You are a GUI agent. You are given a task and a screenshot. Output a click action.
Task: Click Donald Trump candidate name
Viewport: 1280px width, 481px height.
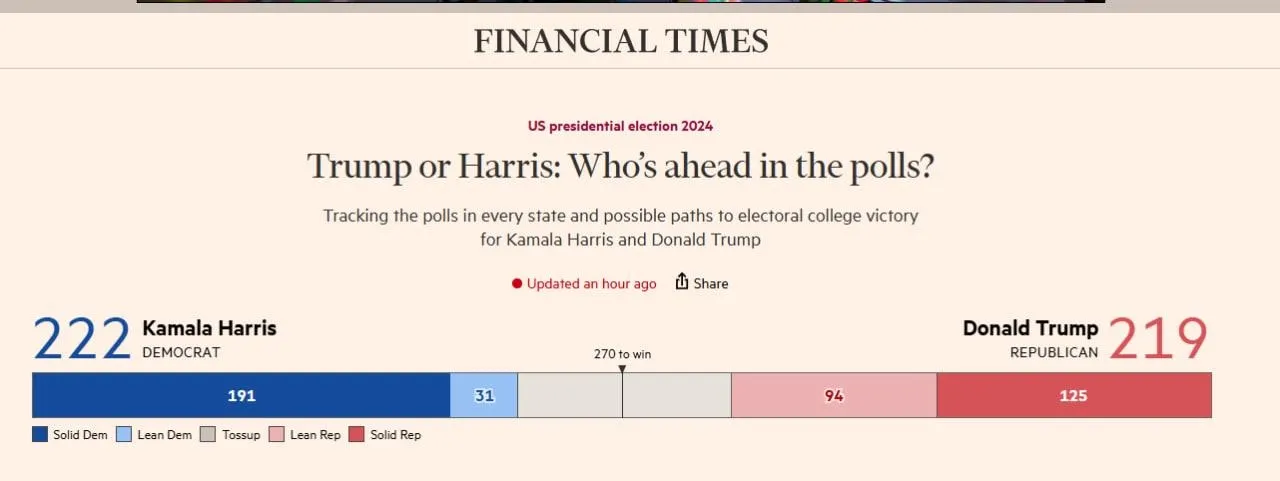[1030, 328]
